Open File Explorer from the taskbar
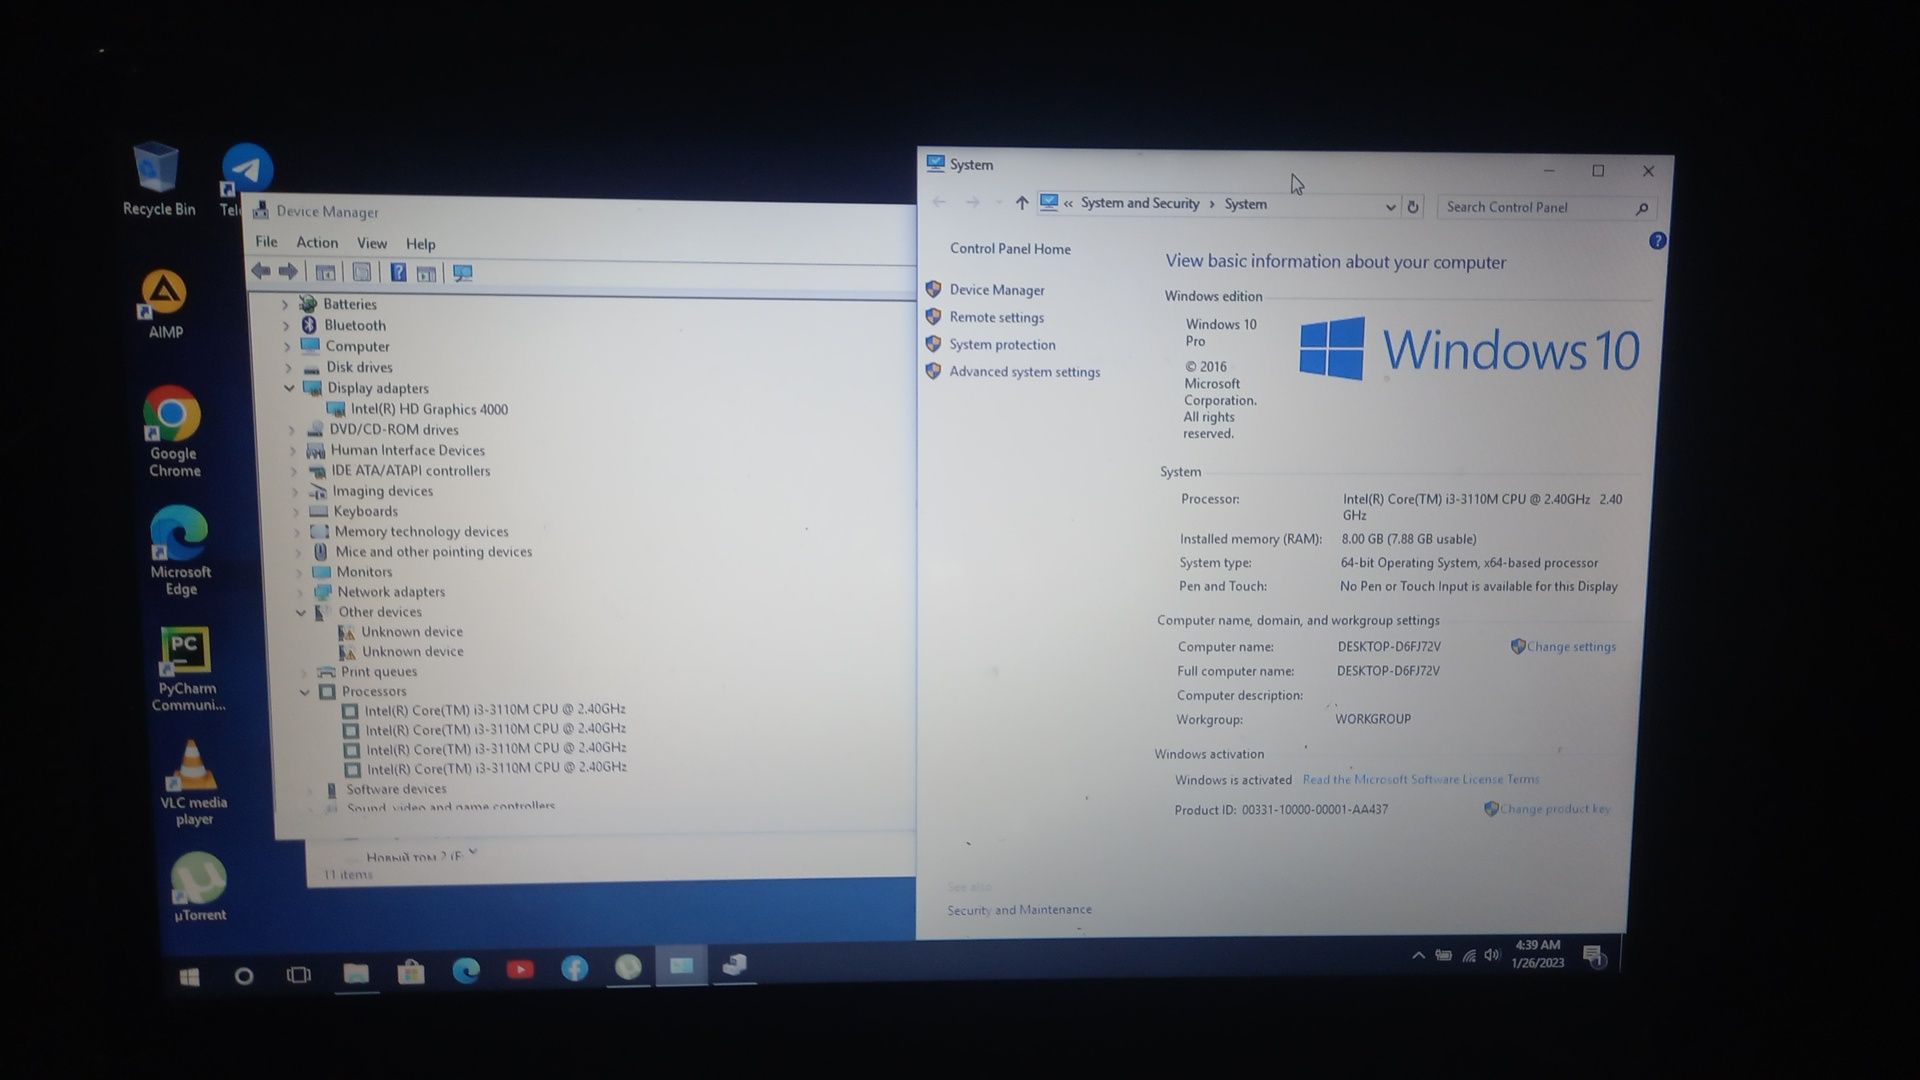Image resolution: width=1920 pixels, height=1080 pixels. point(356,973)
